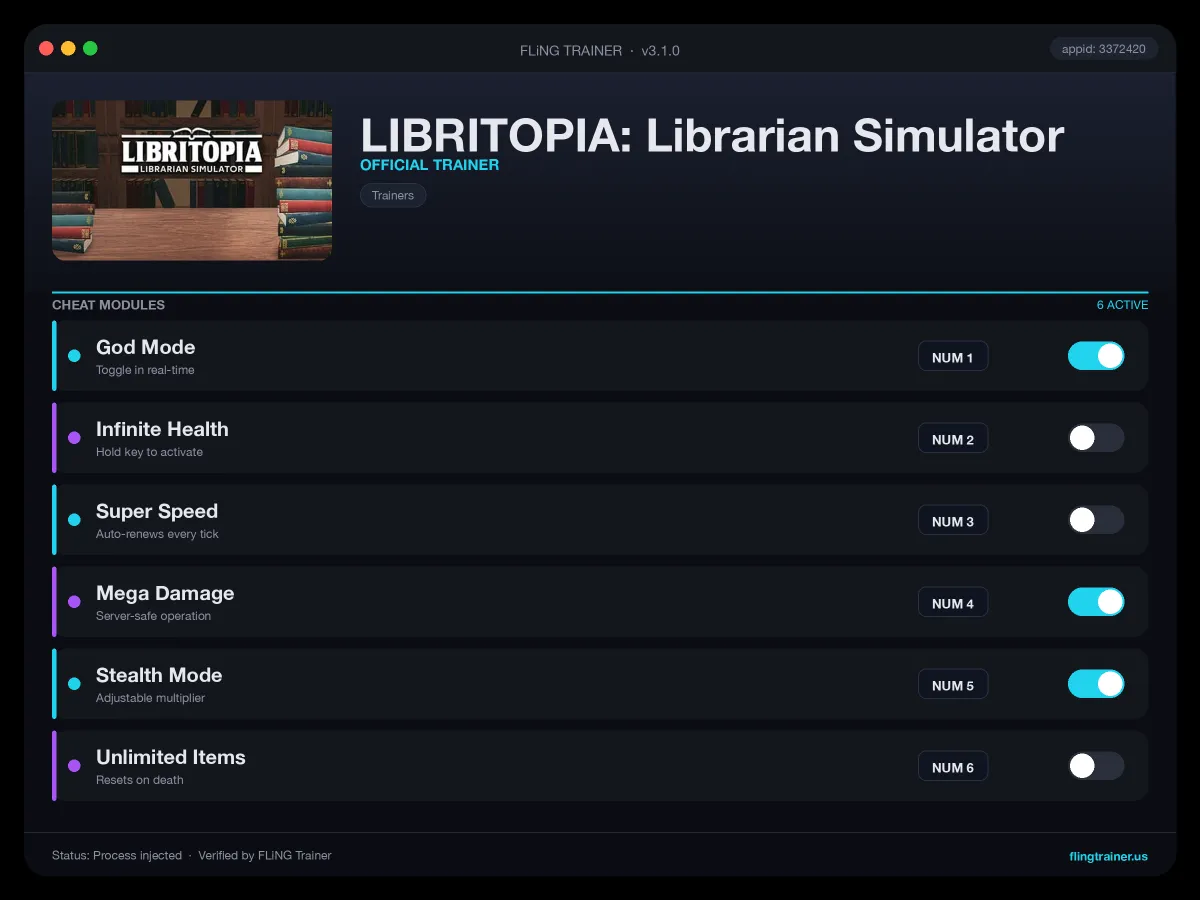1200x900 pixels.
Task: Click the FLiNG TRAINER v3.1.0 window title
Action: point(600,50)
